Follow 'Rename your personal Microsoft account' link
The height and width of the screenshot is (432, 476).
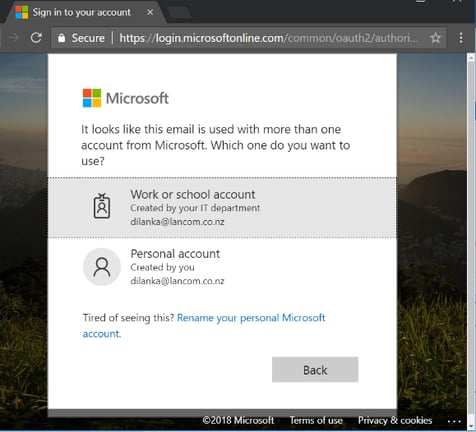coord(204,325)
